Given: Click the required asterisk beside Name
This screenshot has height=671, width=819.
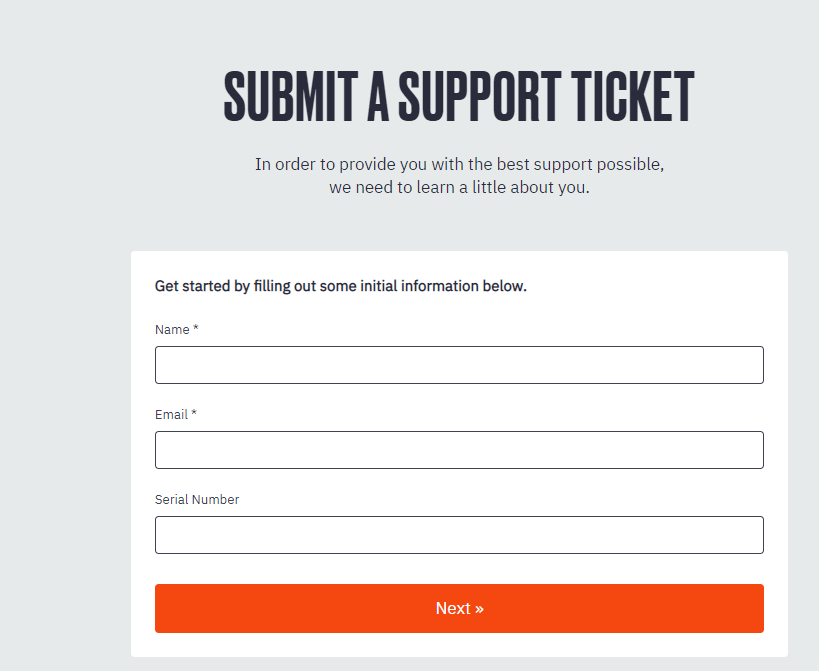Looking at the screenshot, I should [x=196, y=328].
